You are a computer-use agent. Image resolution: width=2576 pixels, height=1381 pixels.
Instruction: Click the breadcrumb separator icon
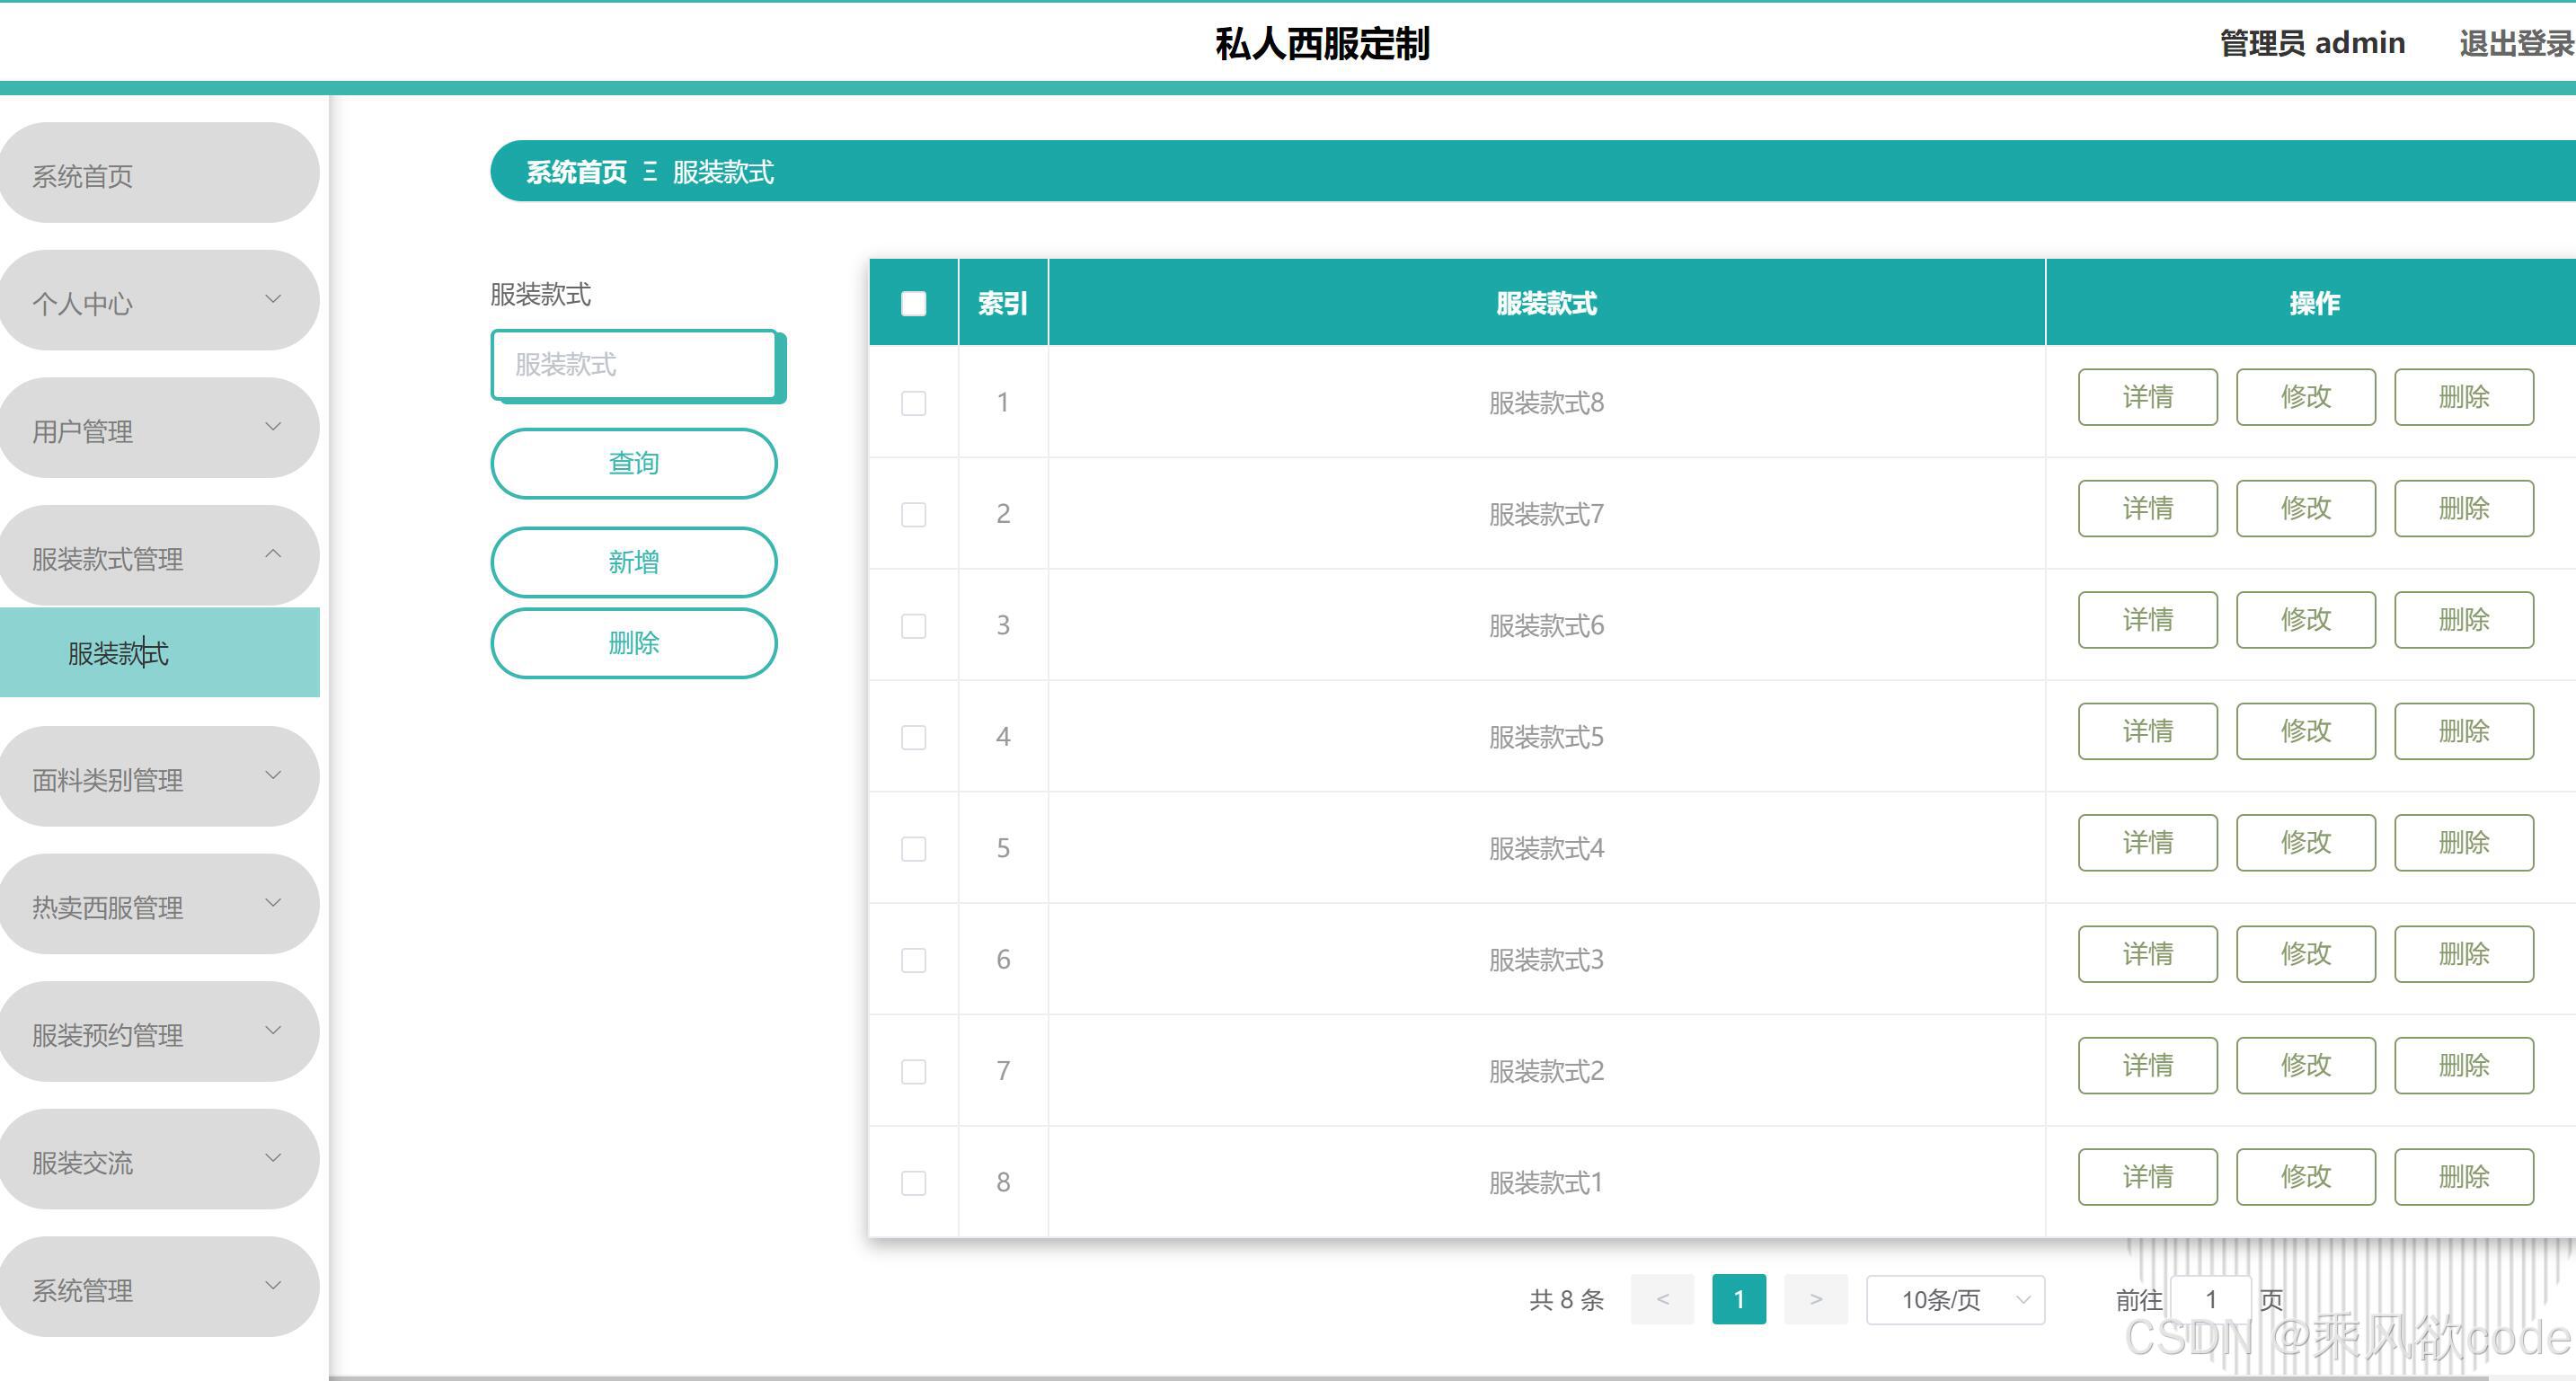(x=650, y=172)
